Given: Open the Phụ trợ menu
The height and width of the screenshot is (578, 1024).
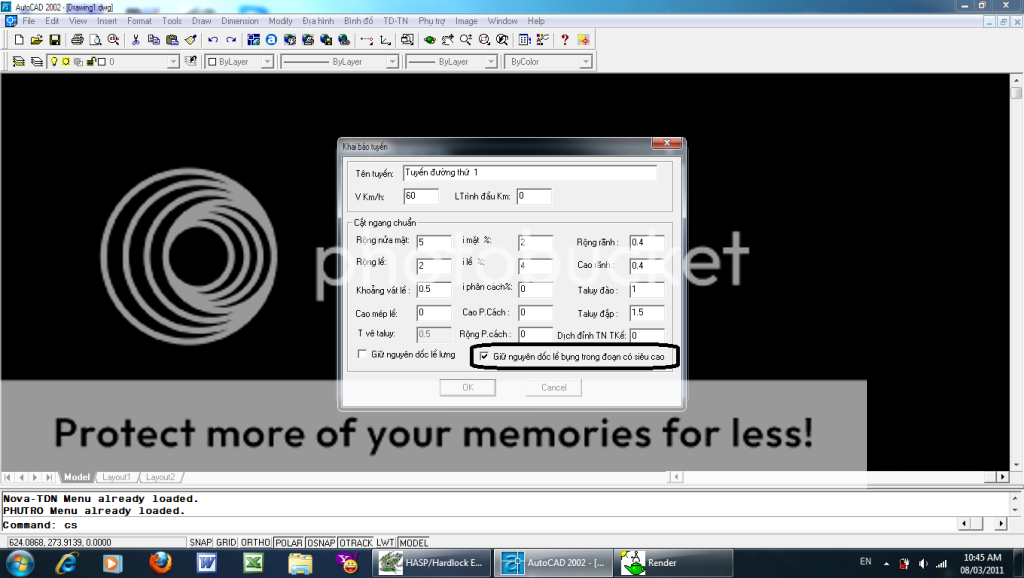Looking at the screenshot, I should tap(432, 21).
